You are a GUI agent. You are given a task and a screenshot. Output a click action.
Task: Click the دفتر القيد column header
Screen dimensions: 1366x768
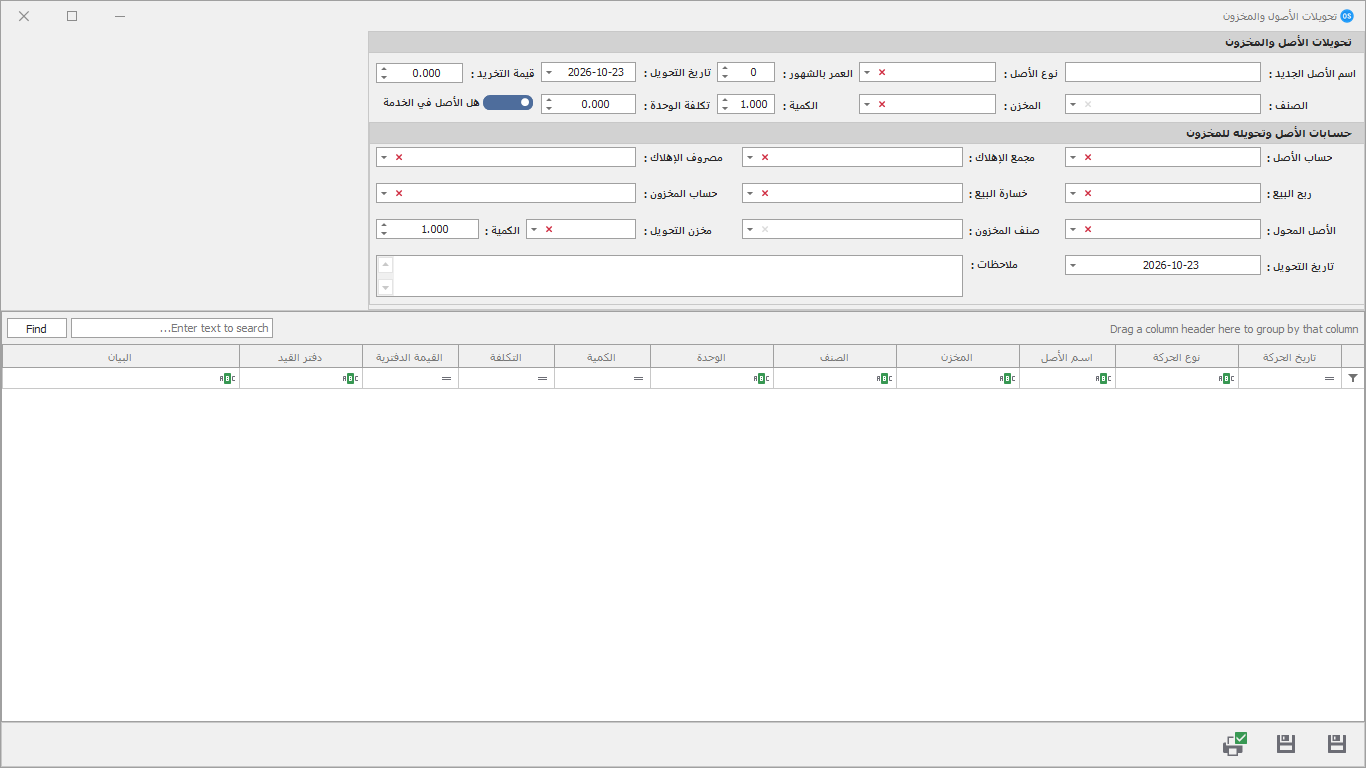pyautogui.click(x=301, y=357)
